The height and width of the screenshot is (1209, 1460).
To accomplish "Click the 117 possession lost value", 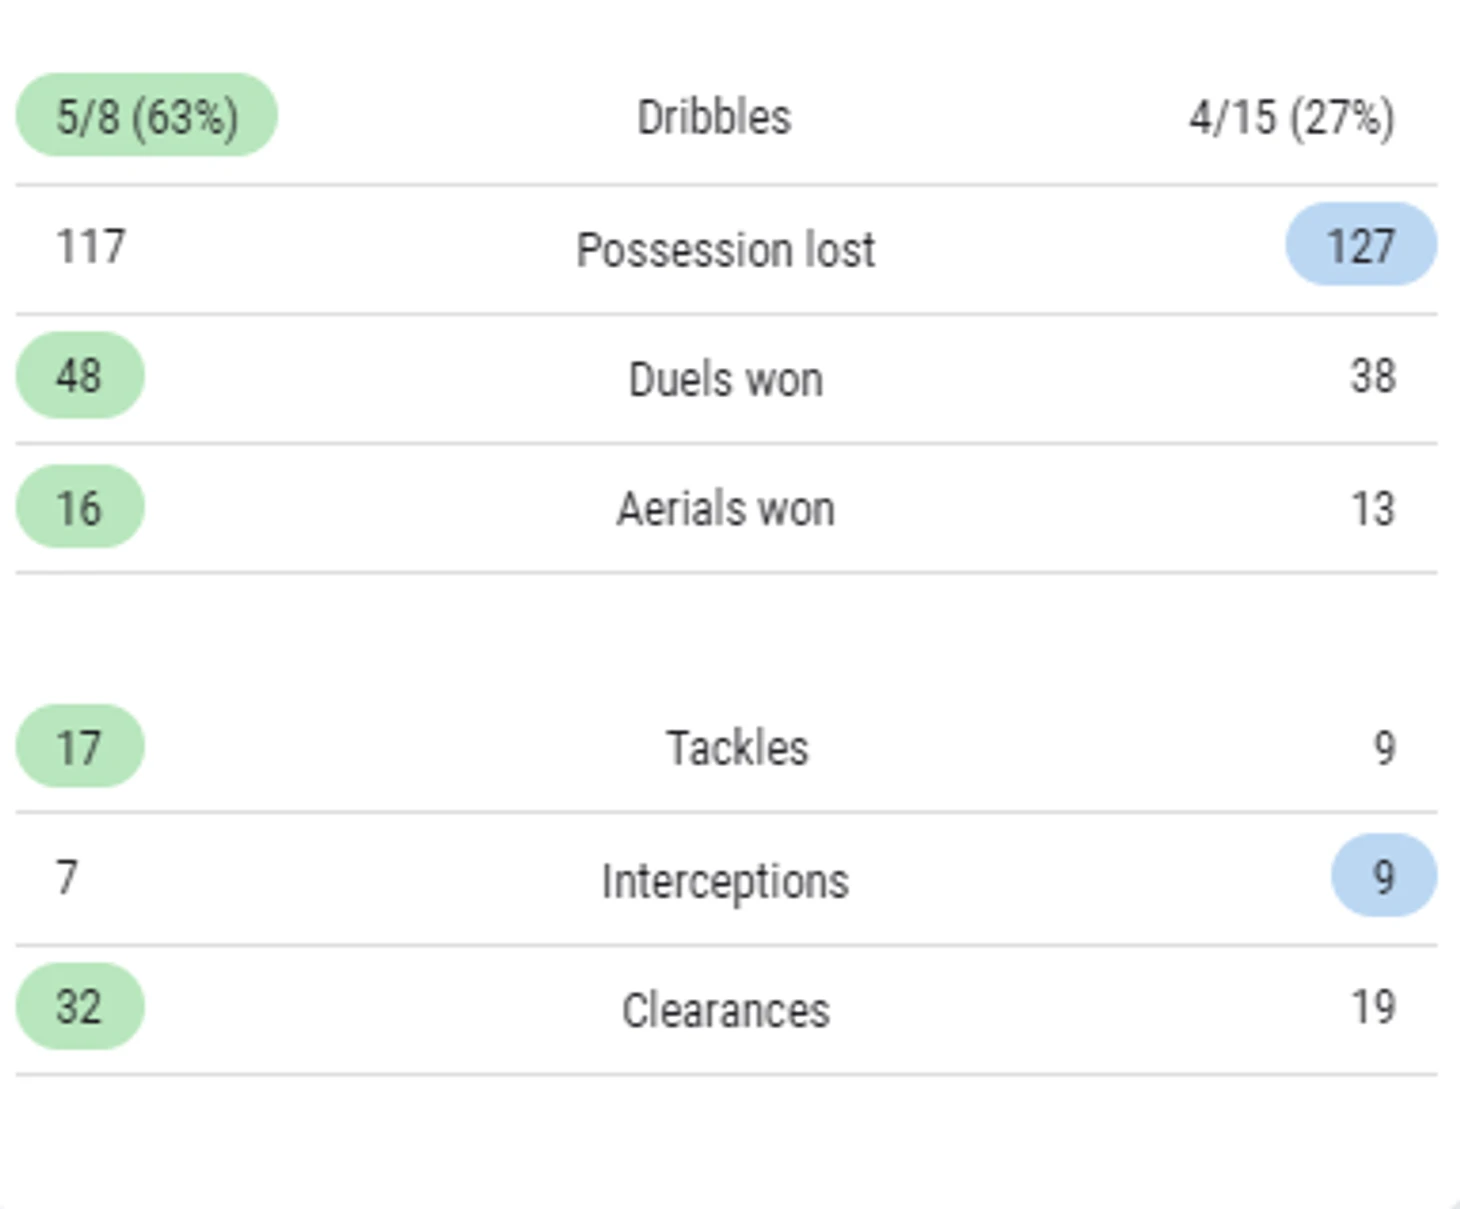I will coord(91,246).
